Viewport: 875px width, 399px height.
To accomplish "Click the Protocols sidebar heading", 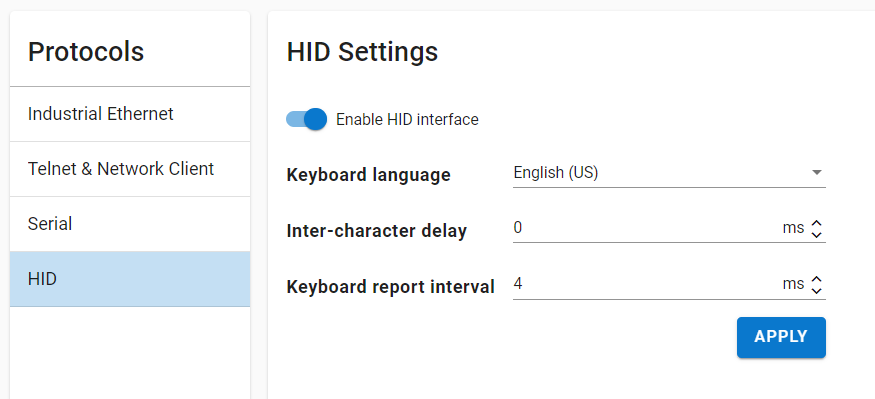I will pyautogui.click(x=86, y=51).
